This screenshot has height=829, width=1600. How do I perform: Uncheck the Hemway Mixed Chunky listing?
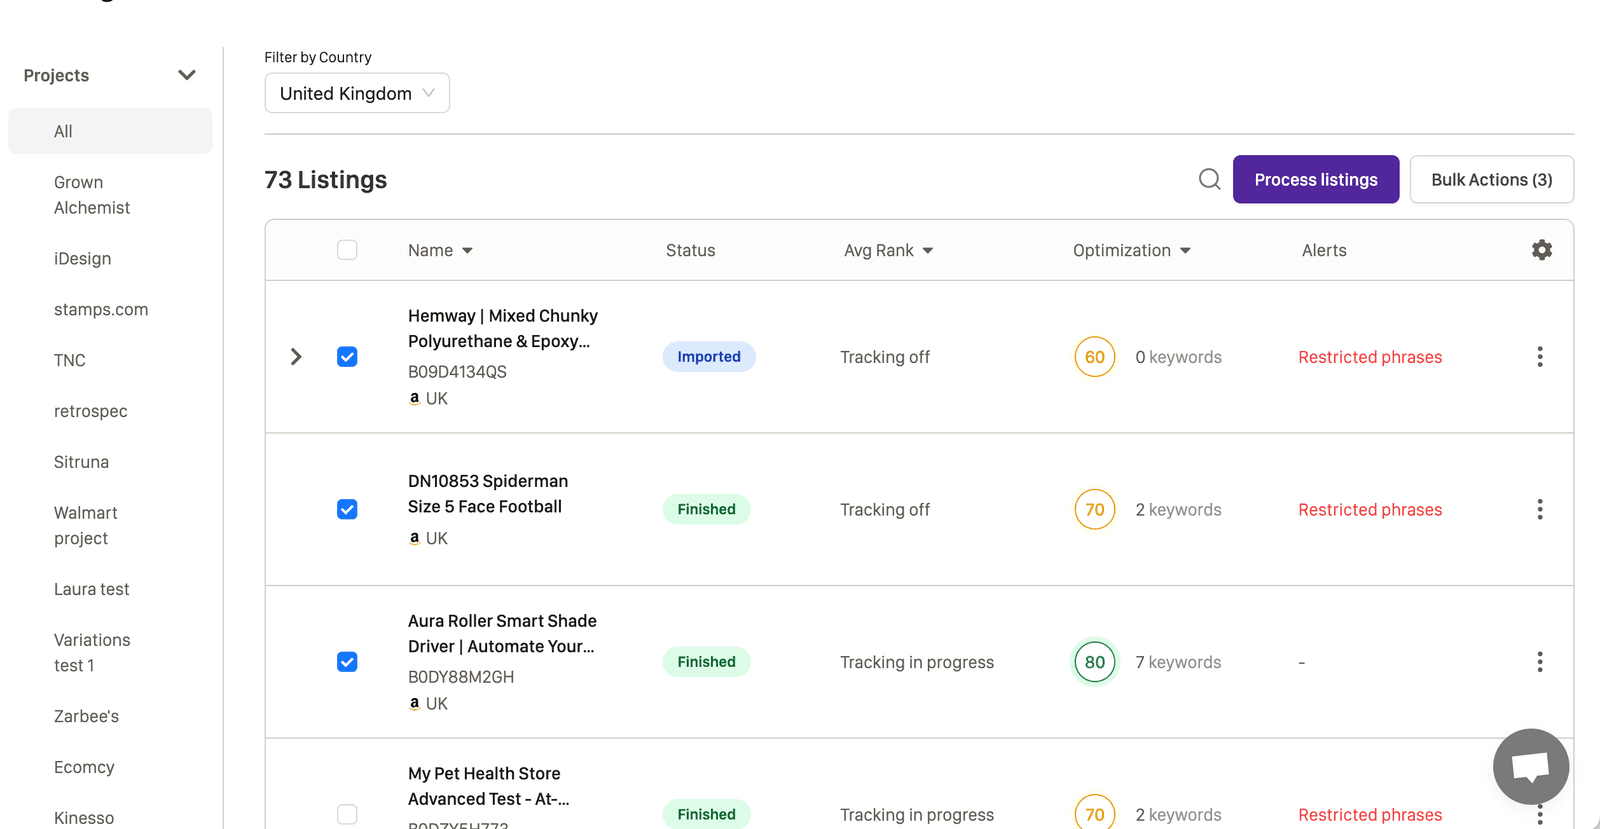tap(347, 357)
